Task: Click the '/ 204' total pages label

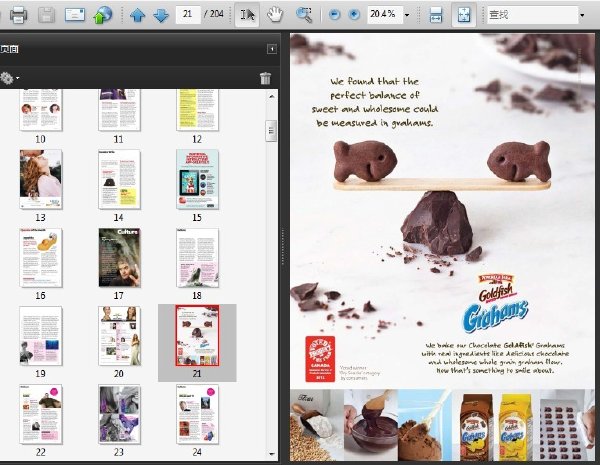Action: click(214, 14)
